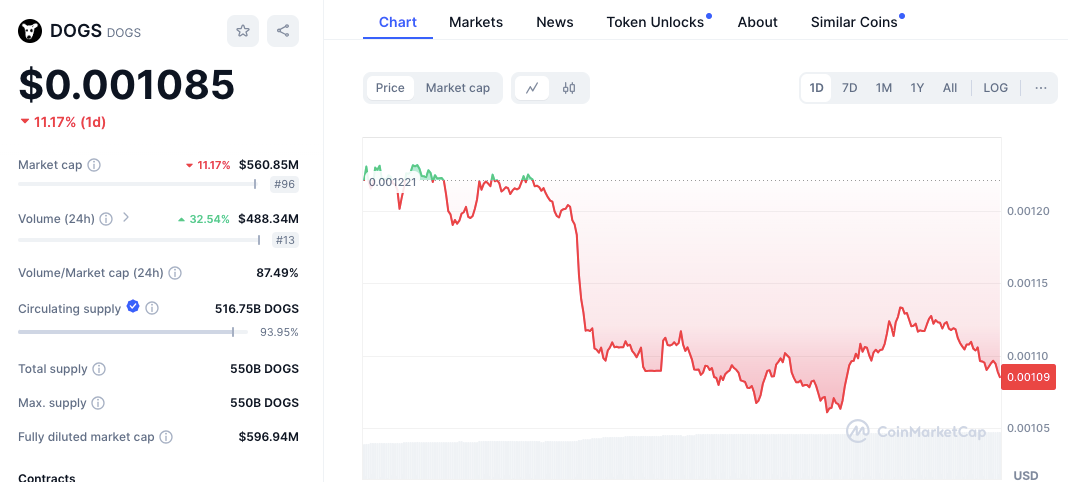Open the Chart tab
Screen dimensions: 1068x482
398,22
